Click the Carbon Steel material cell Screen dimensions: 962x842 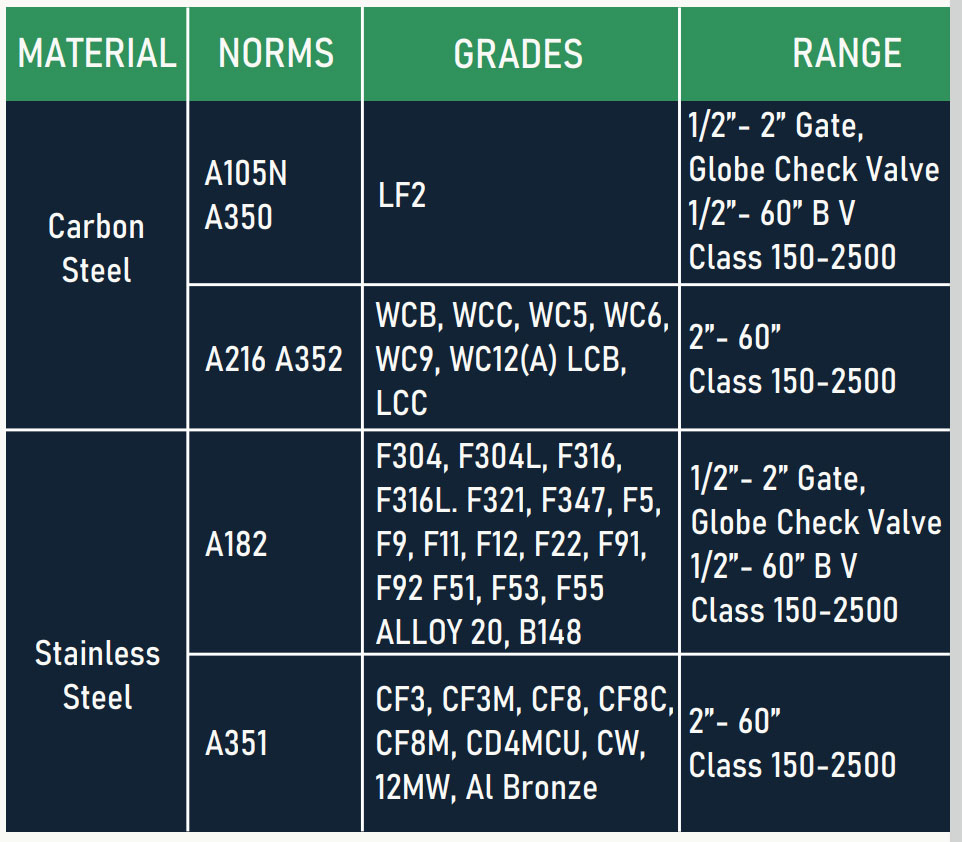(96, 248)
